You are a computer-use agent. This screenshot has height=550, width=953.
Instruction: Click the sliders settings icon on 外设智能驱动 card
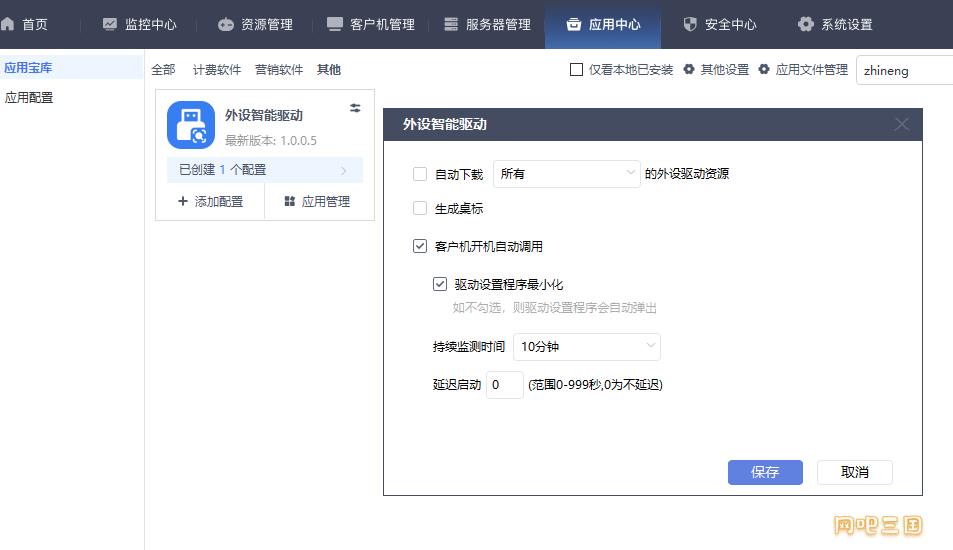tap(355, 108)
